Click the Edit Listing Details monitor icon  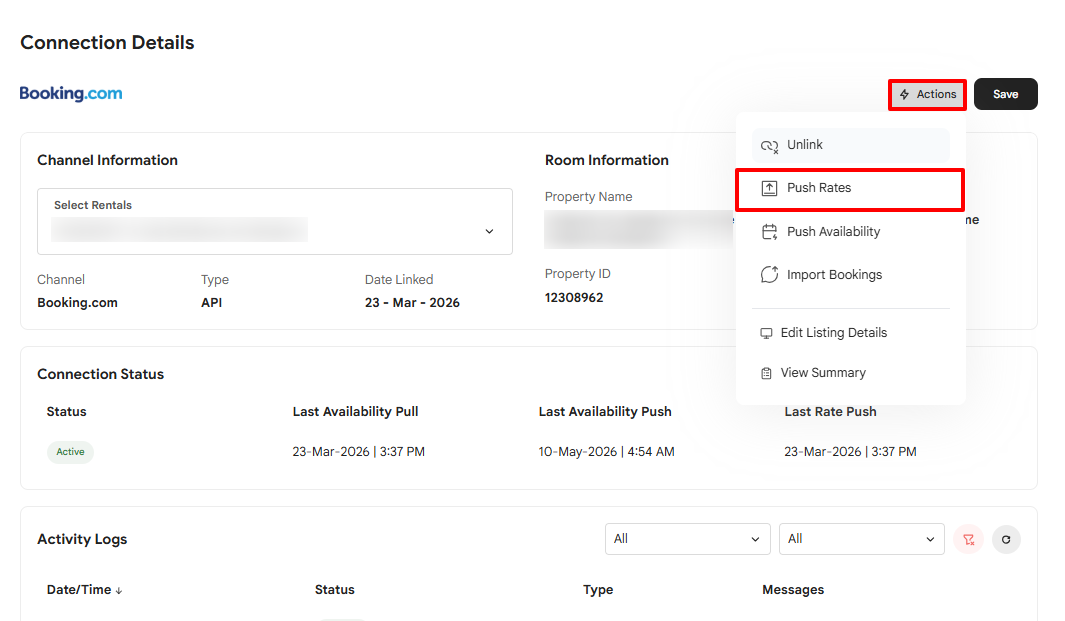[x=766, y=333]
